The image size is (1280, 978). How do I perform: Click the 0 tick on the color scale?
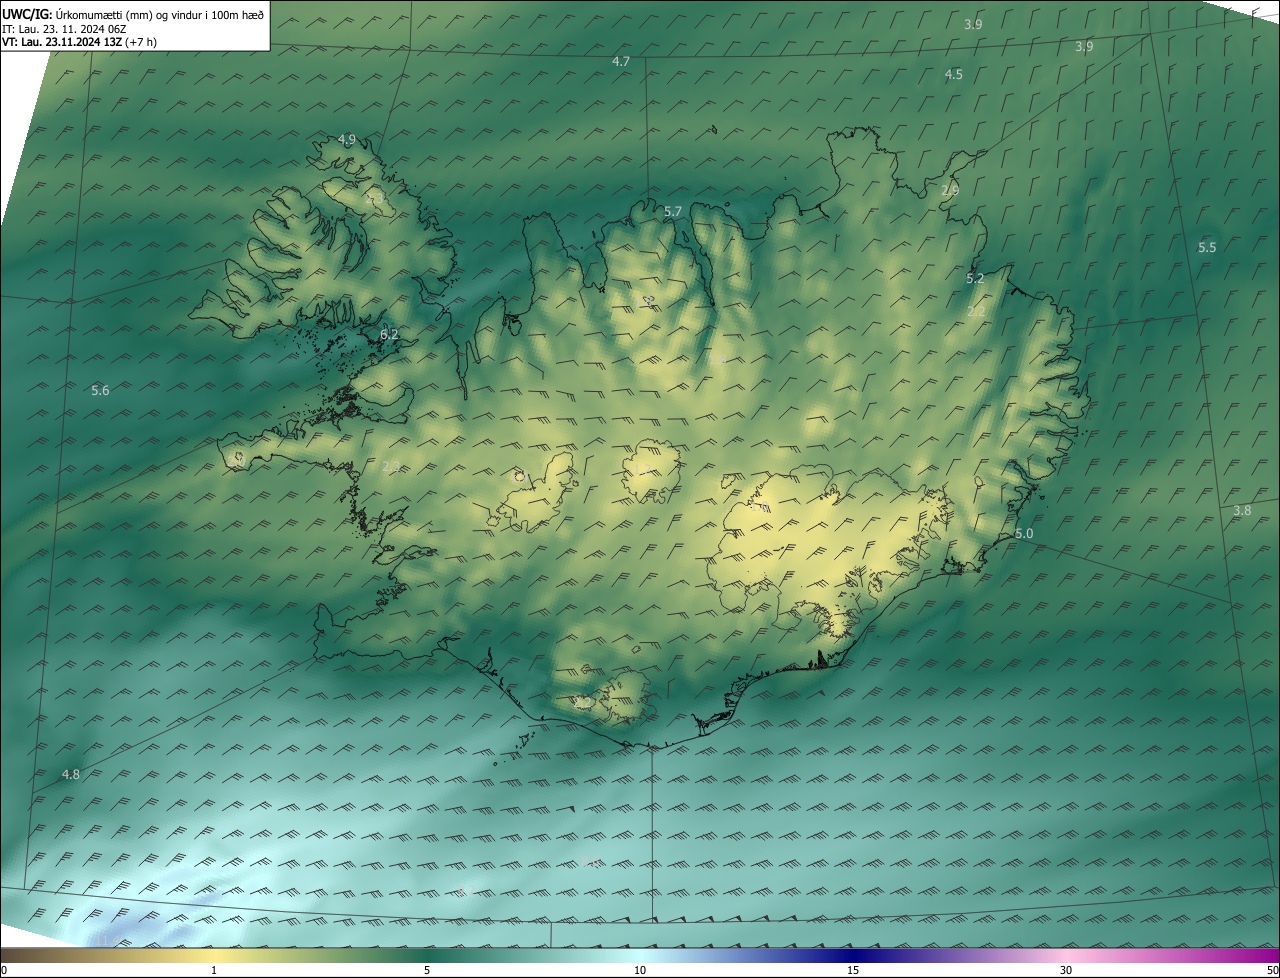tap(4, 970)
